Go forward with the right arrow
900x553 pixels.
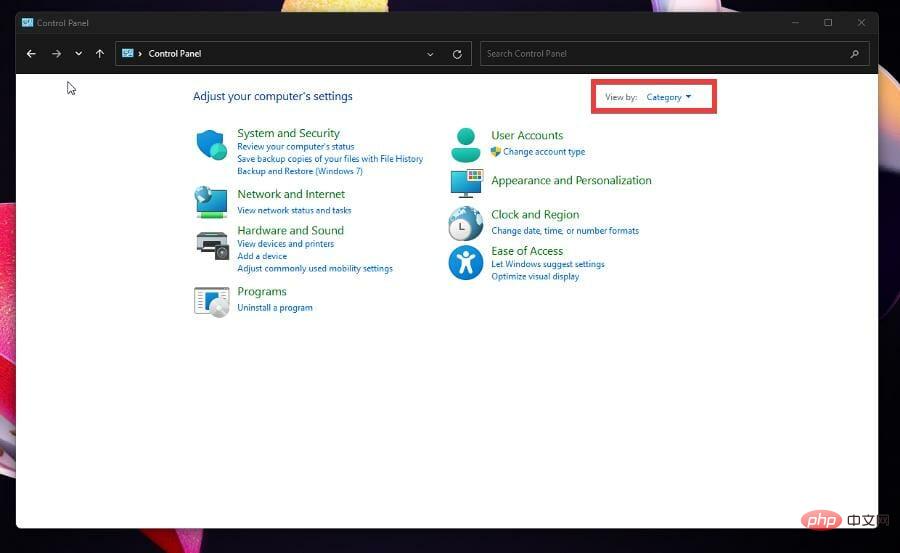point(56,53)
